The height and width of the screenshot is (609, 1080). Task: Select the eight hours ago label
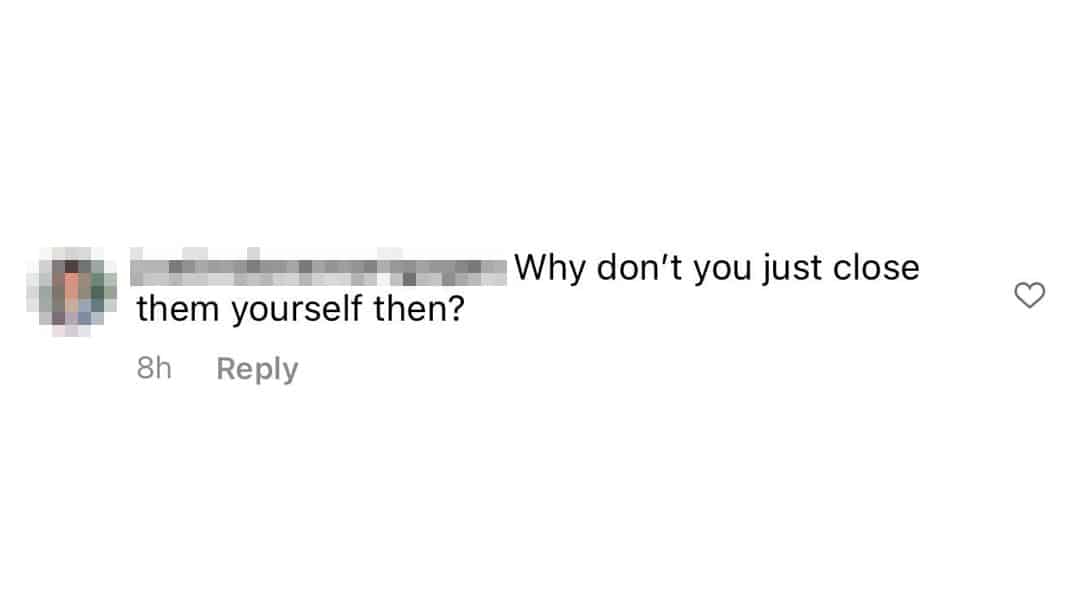click(x=154, y=368)
